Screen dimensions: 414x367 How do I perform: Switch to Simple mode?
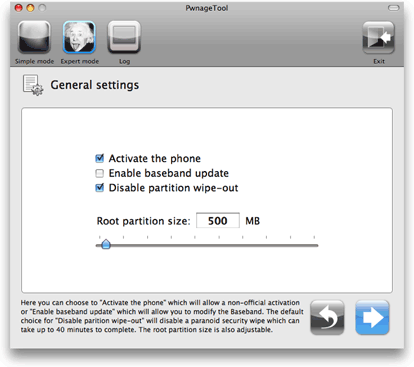pos(34,37)
